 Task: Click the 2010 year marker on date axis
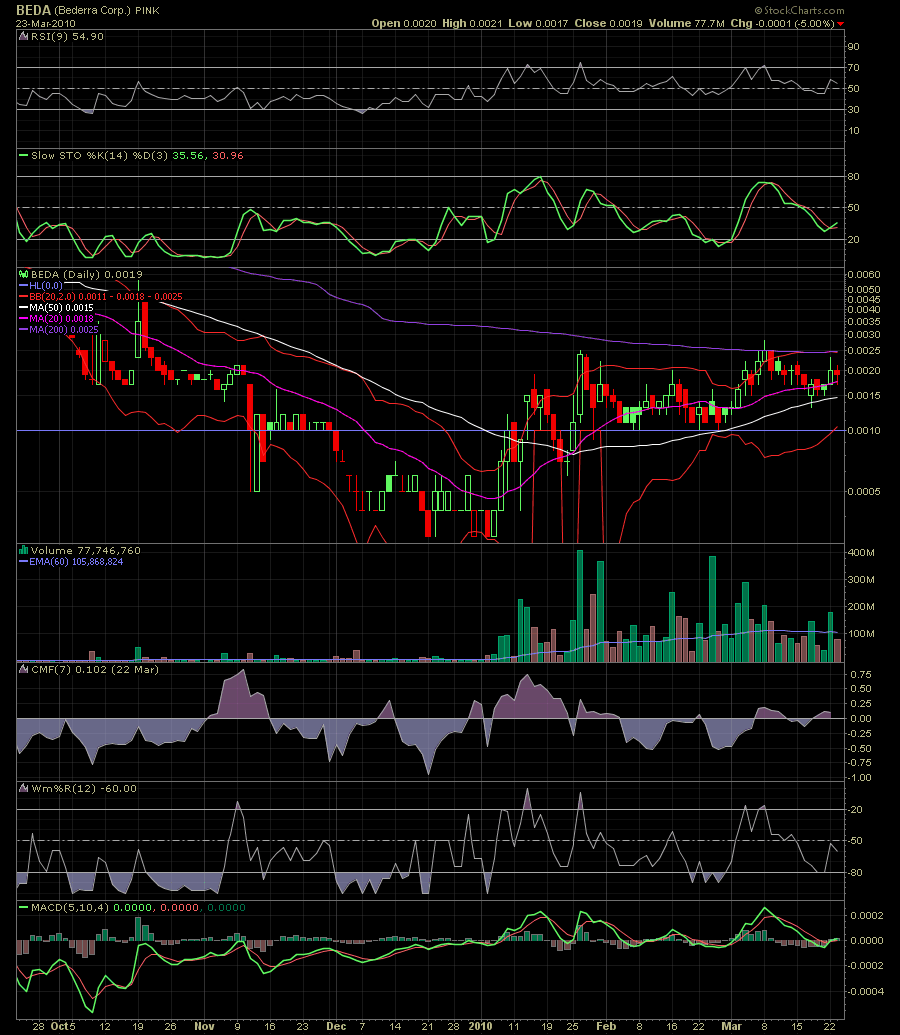482,1026
